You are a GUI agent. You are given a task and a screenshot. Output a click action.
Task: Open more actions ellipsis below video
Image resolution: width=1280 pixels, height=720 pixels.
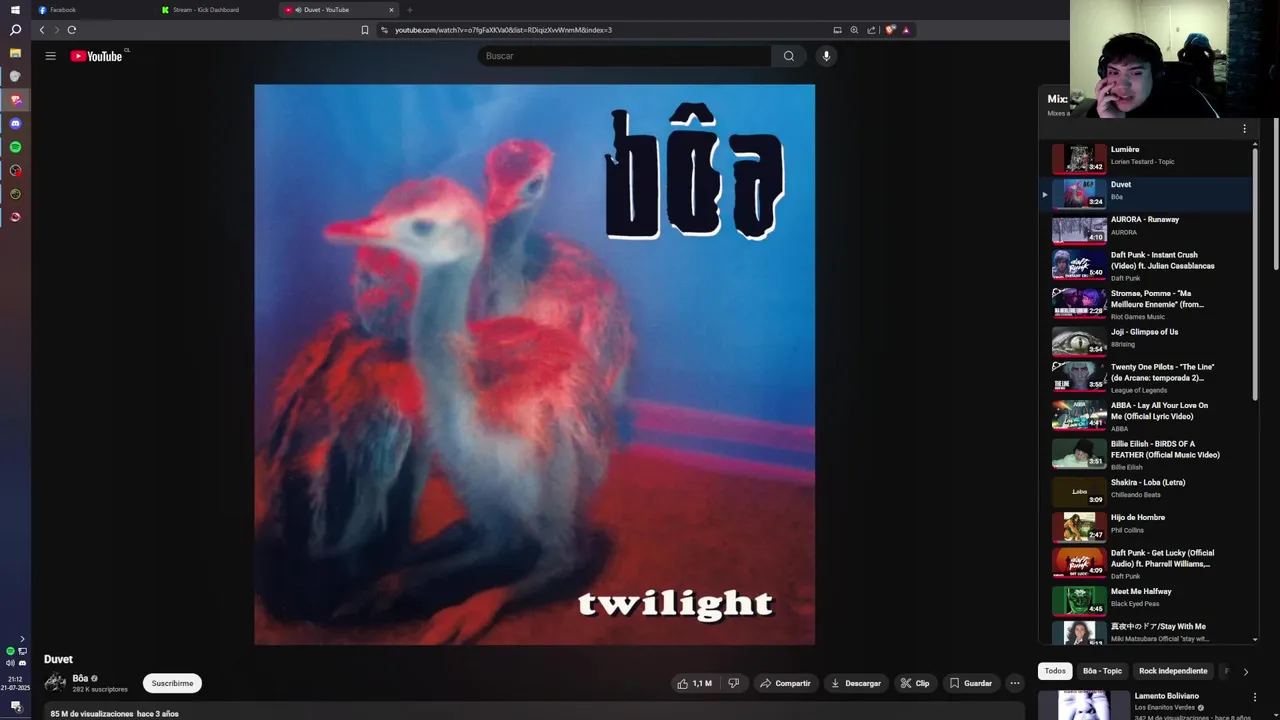[1014, 683]
